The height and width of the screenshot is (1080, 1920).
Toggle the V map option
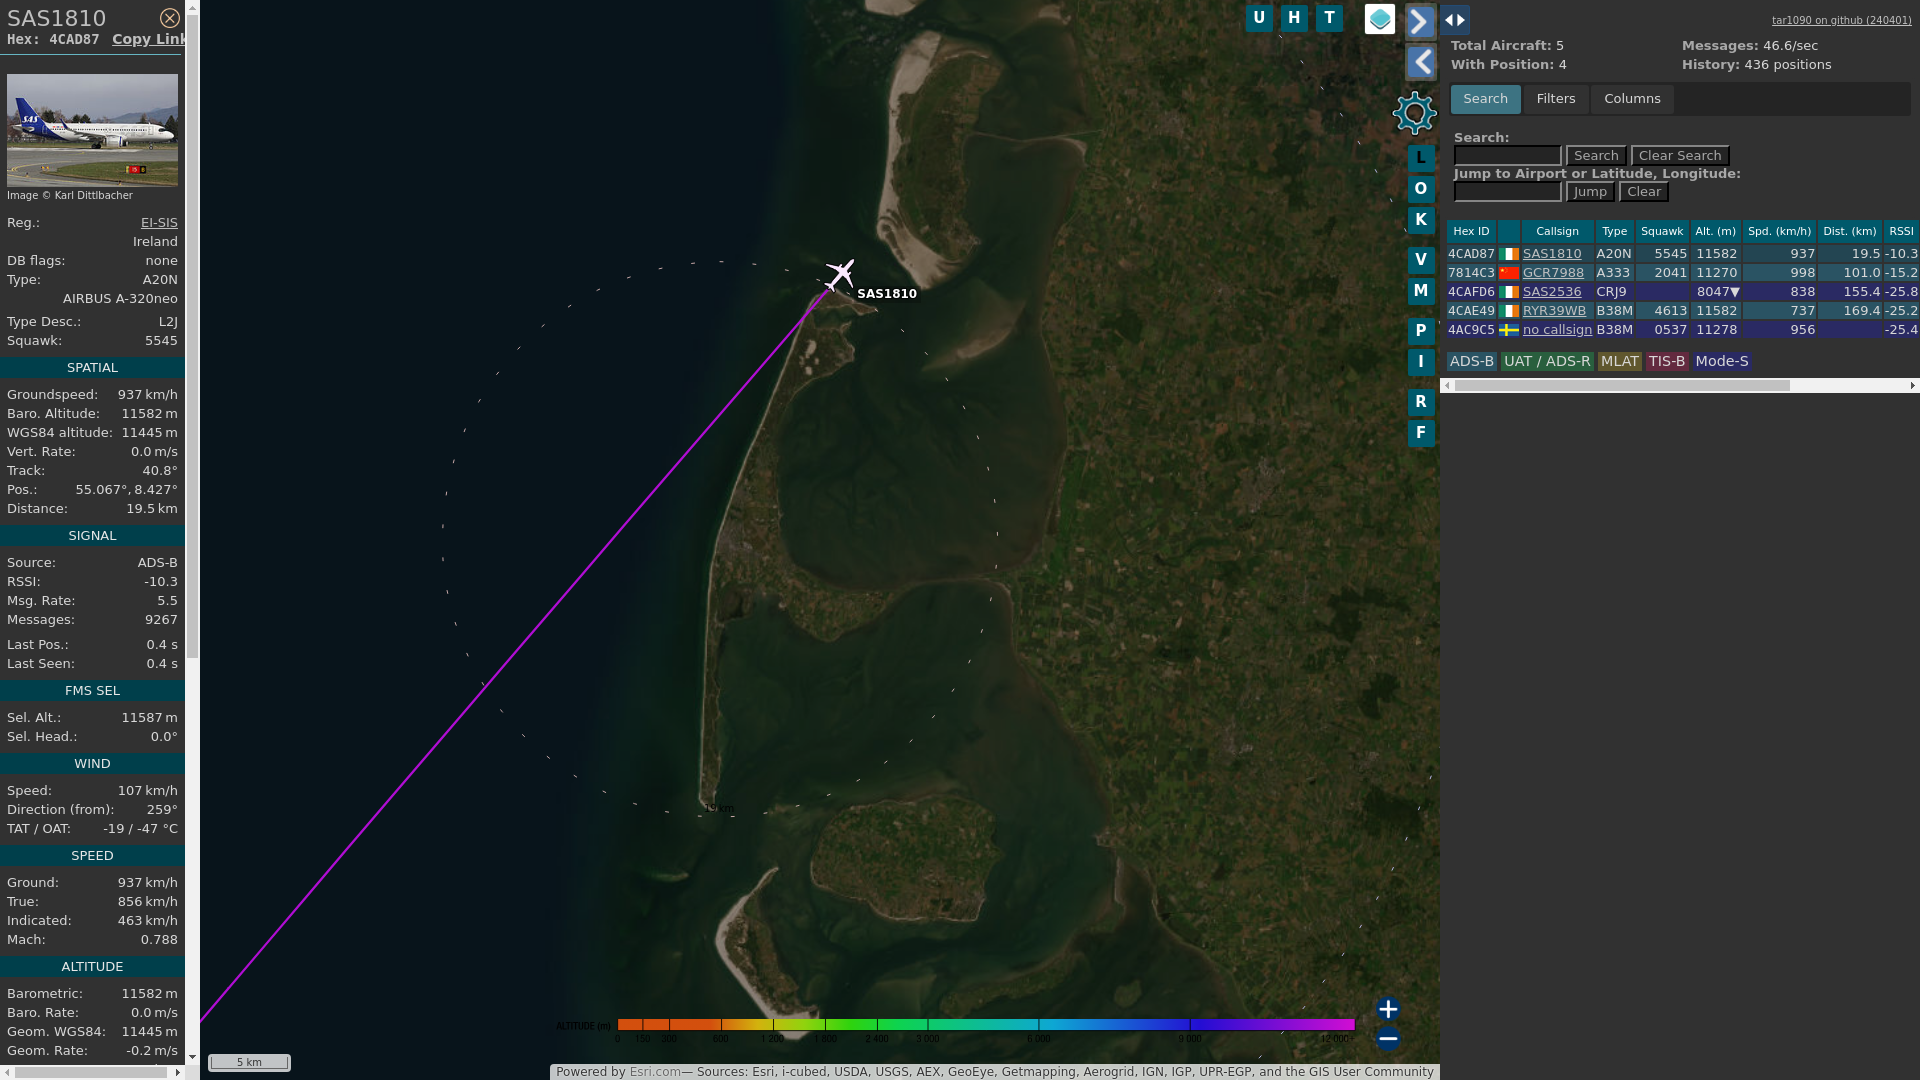1421,260
